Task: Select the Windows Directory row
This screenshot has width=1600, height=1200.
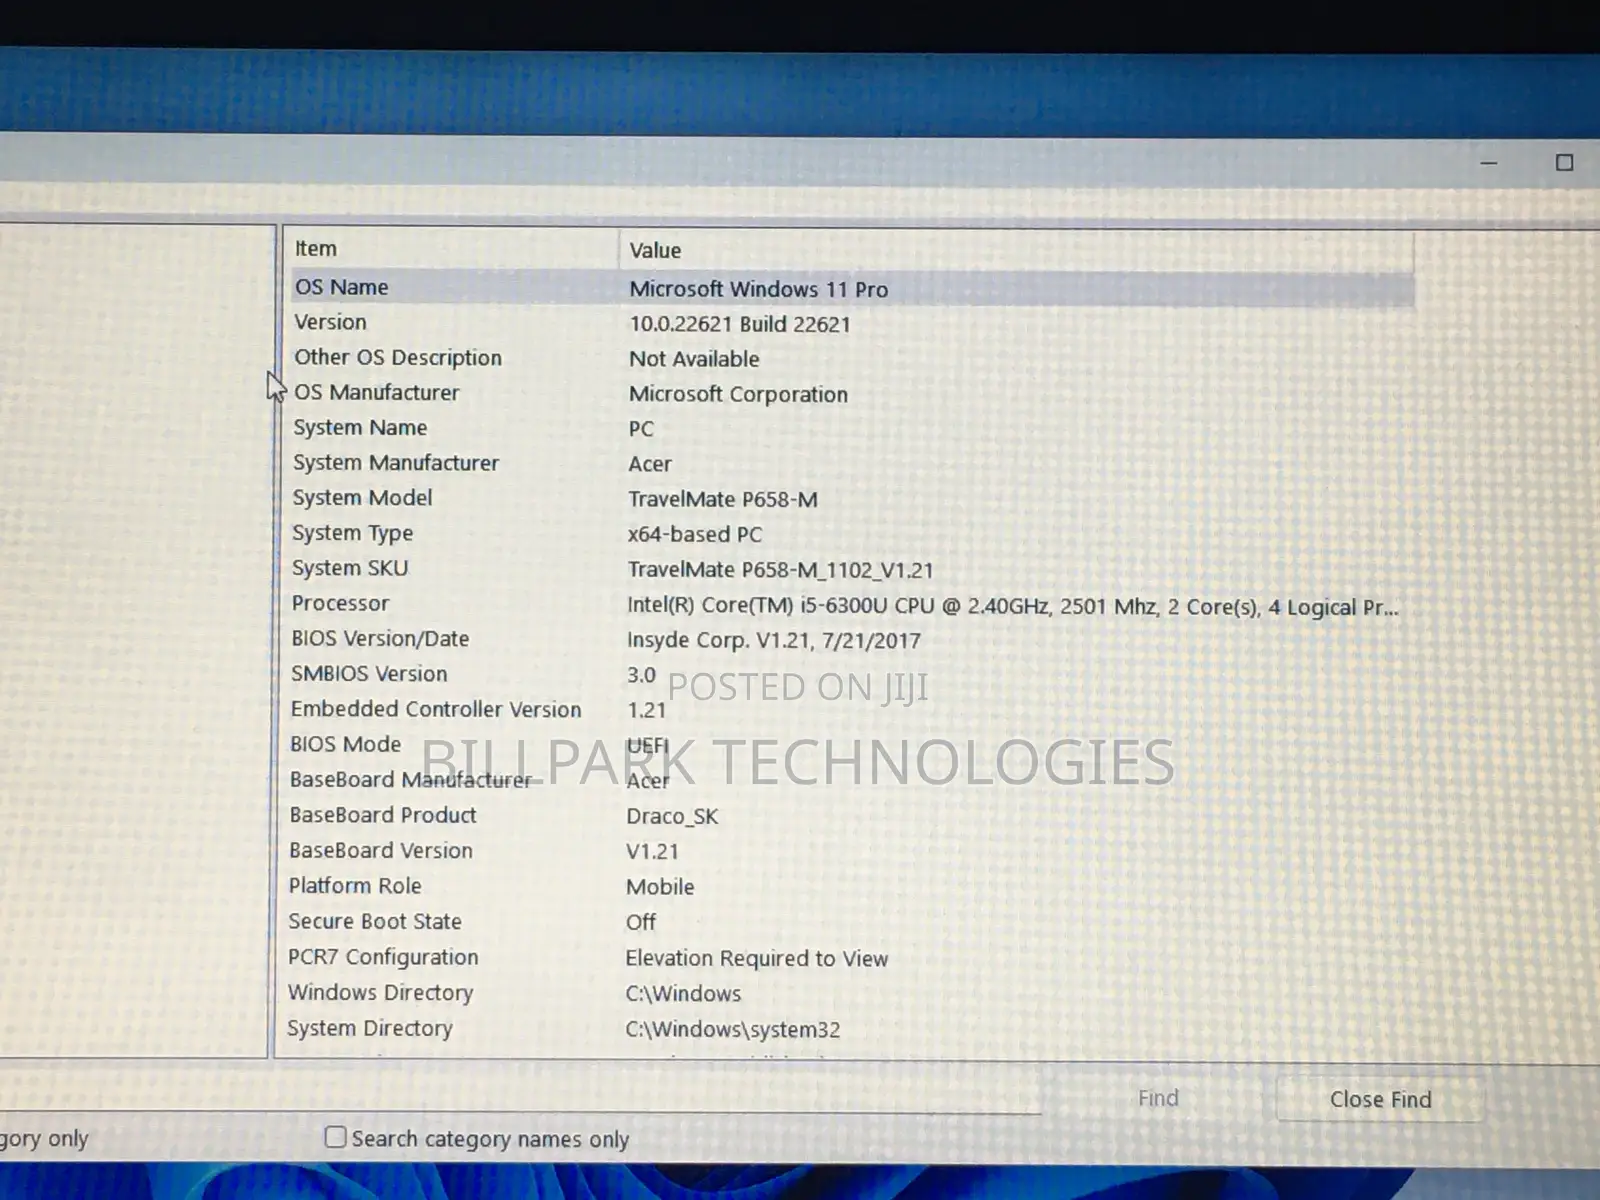Action: (x=852, y=993)
